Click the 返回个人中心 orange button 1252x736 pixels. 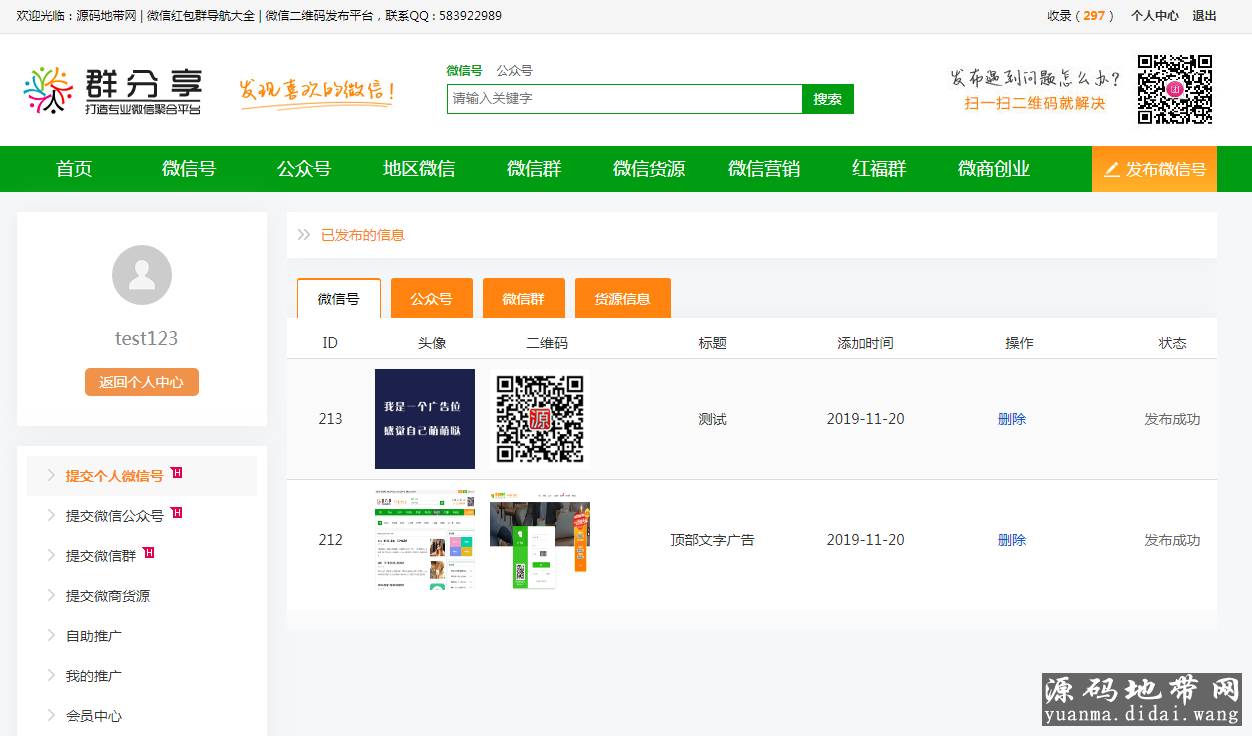coord(142,382)
